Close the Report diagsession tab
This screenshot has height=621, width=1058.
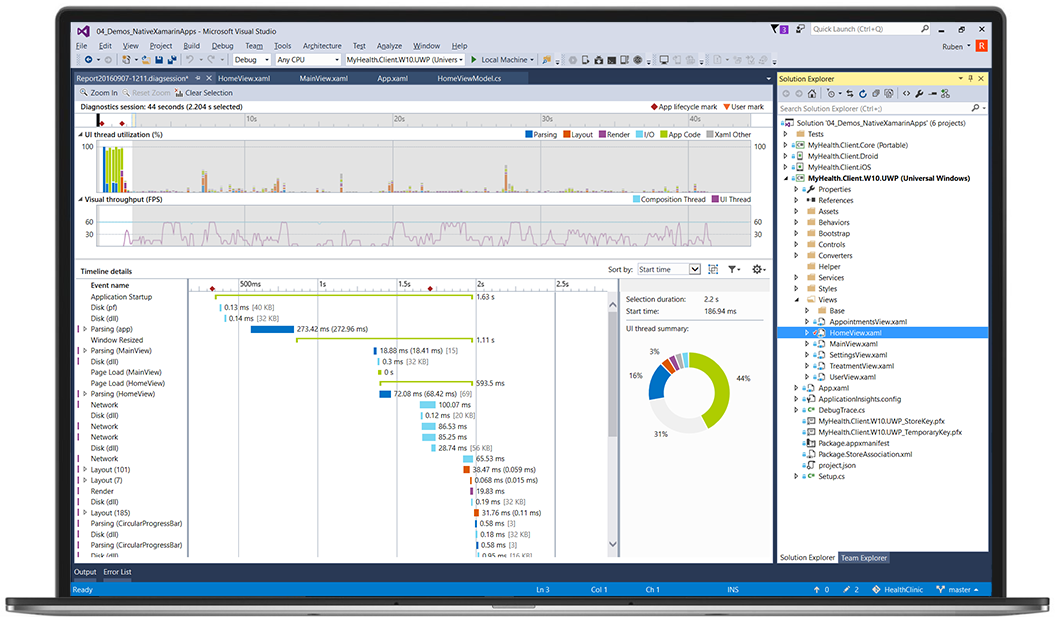pyautogui.click(x=208, y=78)
